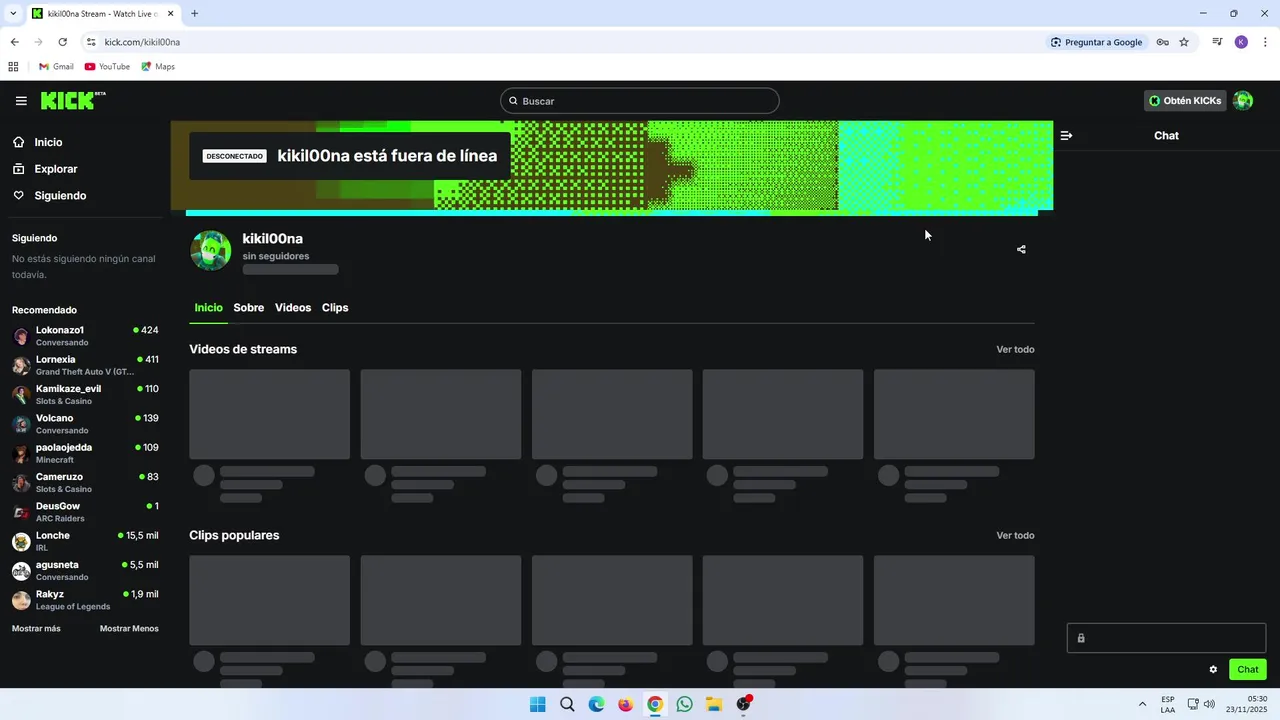
Task: Open DeusGow recommended channel
Action: [85, 512]
